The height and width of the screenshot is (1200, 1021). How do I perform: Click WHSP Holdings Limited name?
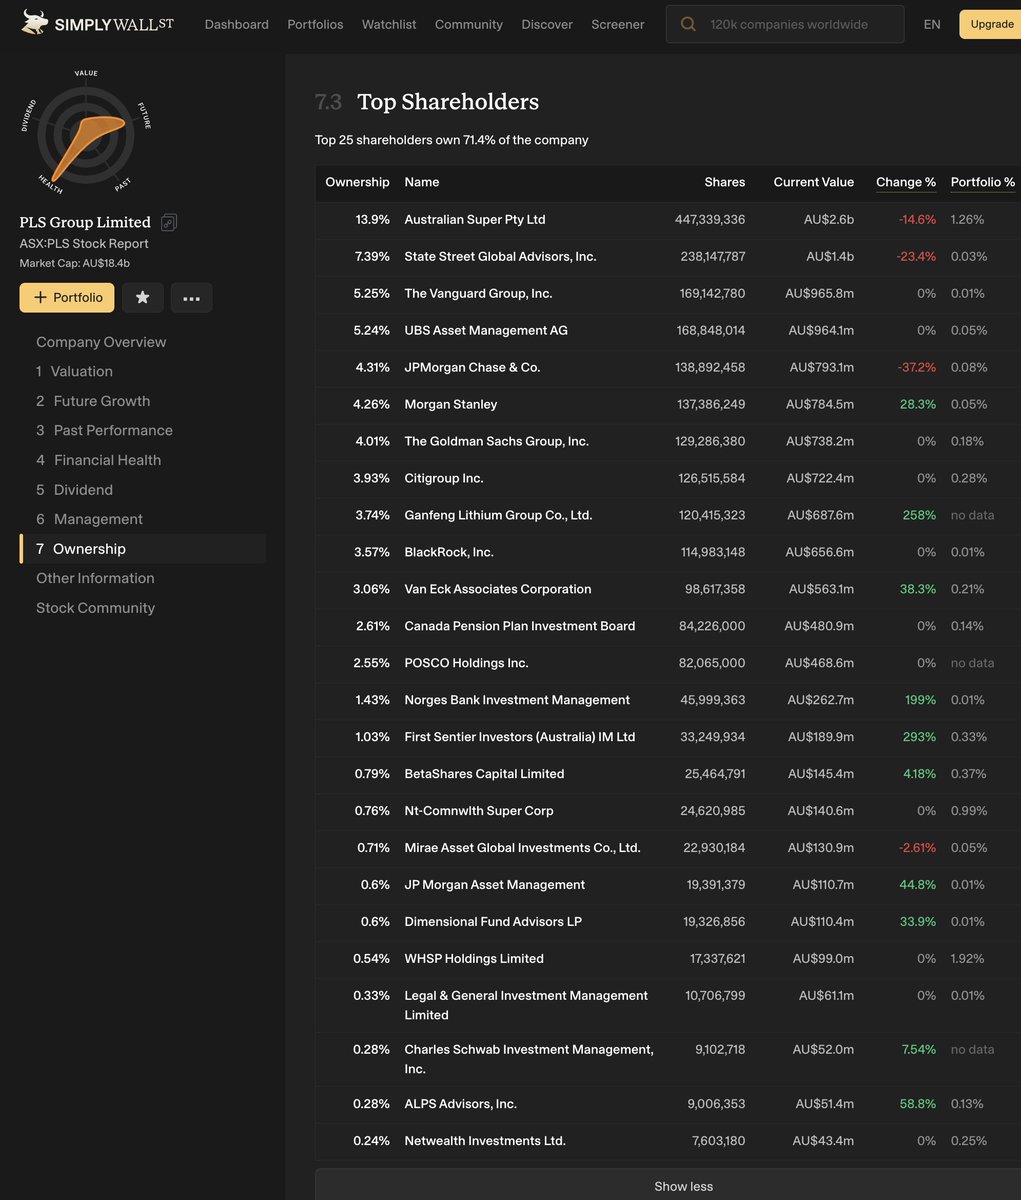(474, 959)
